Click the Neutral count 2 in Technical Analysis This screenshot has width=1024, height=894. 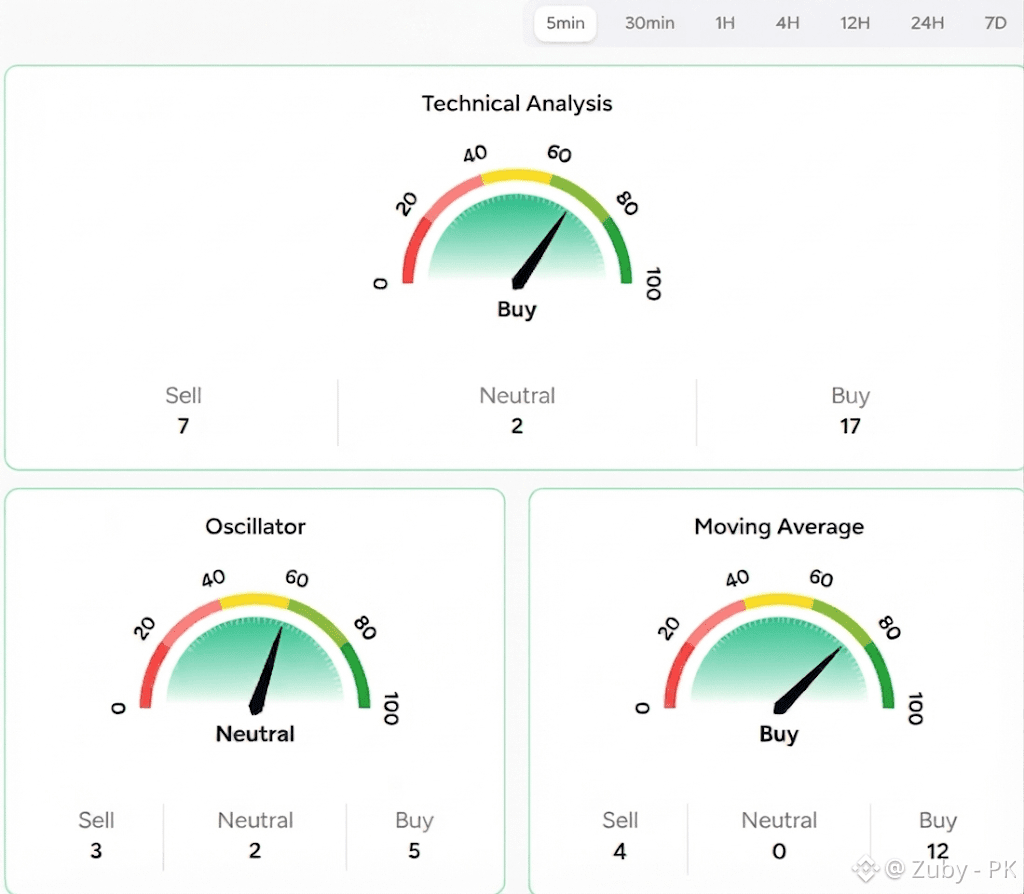click(x=517, y=426)
